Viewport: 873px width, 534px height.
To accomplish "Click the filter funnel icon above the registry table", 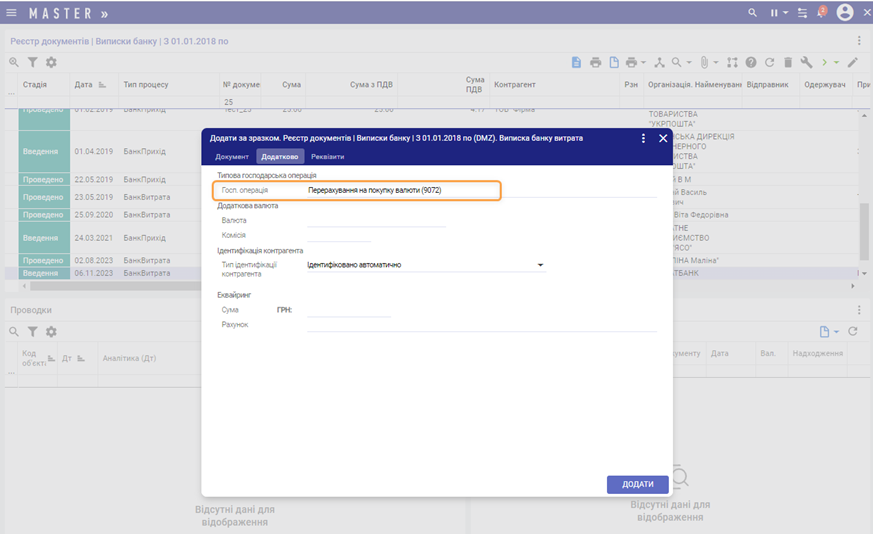I will point(32,62).
